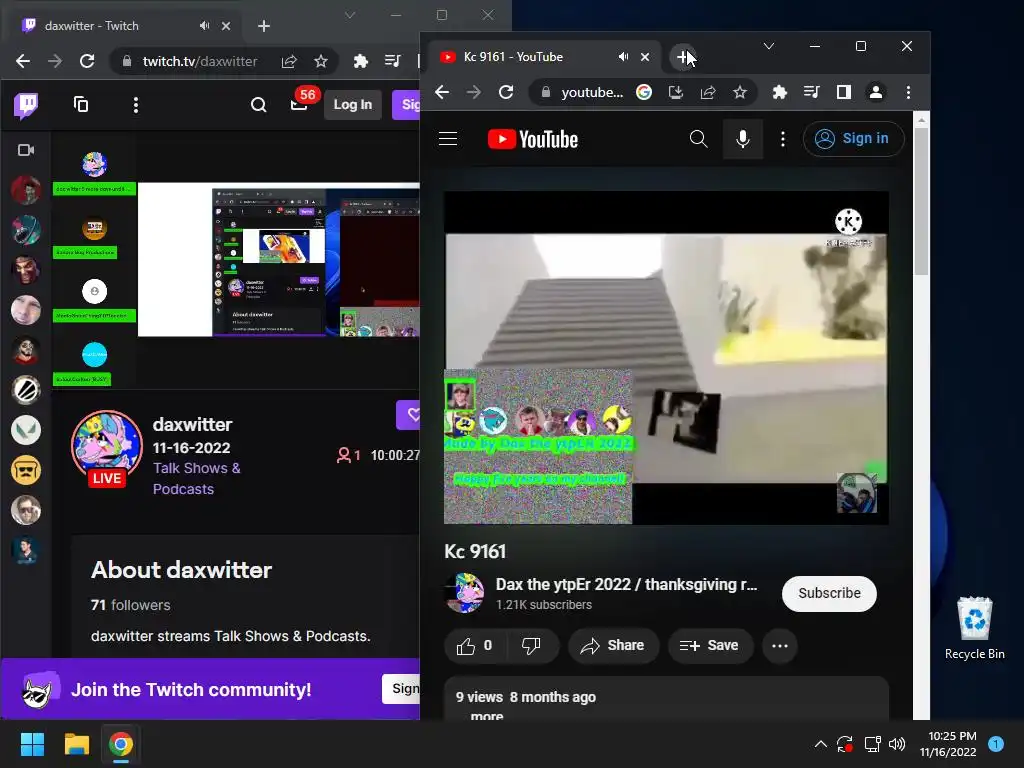Screen dimensions: 1024x768
Task: Share YouTube page from address bar icon
Action: pyautogui.click(x=708, y=92)
